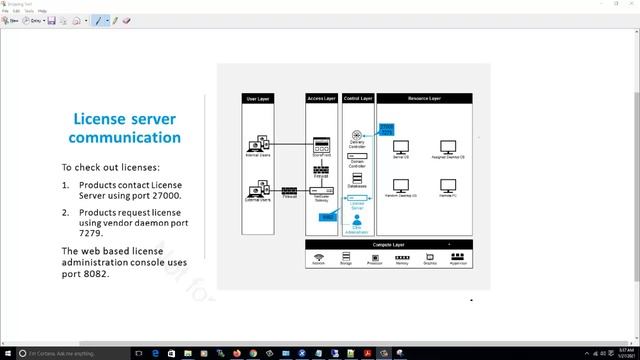
Task: Click the vertical scrollbar thumb
Action: click(637, 186)
